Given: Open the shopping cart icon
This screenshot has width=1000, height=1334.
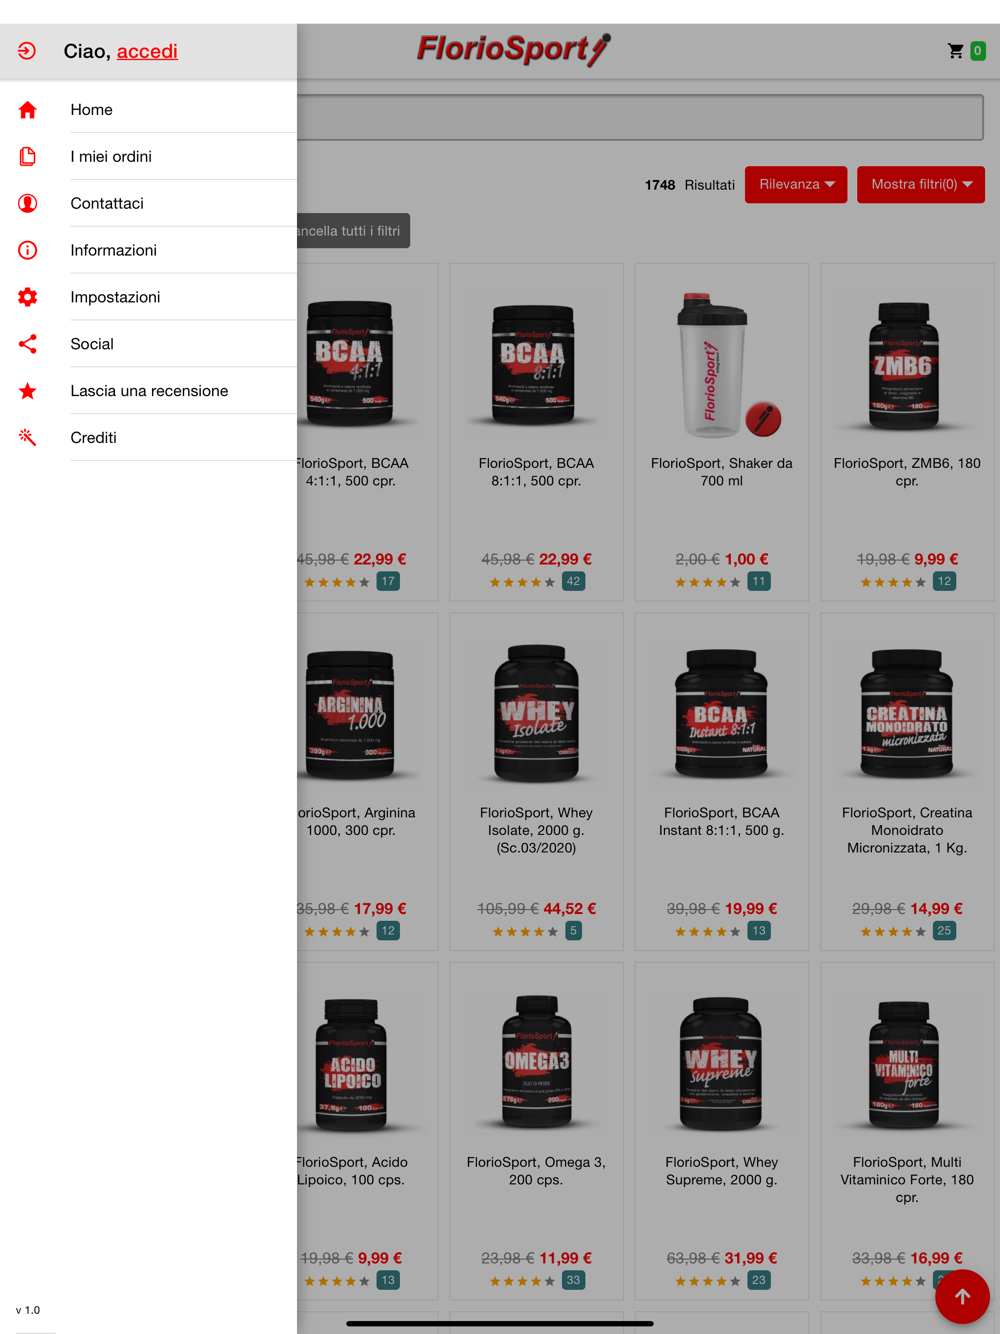Looking at the screenshot, I should [x=956, y=51].
